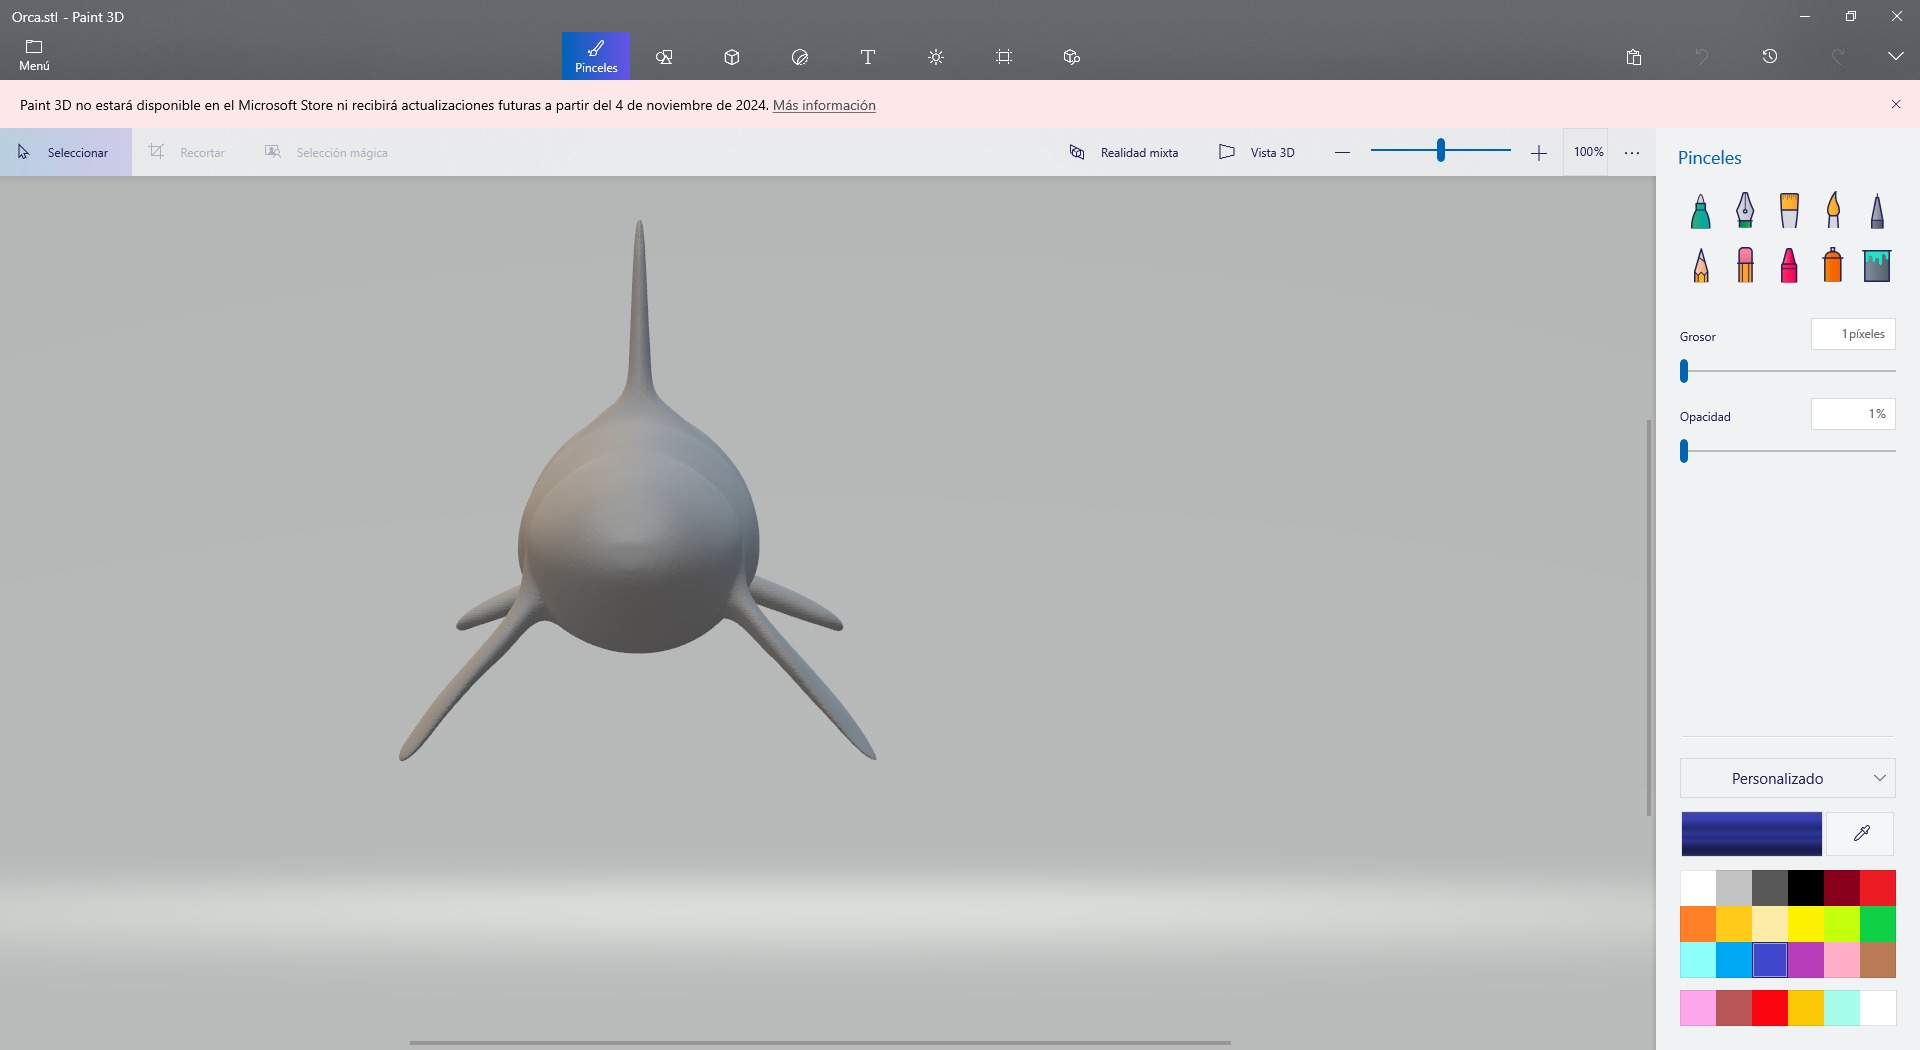Redo the last undone action
This screenshot has width=1920, height=1050.
[x=1838, y=57]
